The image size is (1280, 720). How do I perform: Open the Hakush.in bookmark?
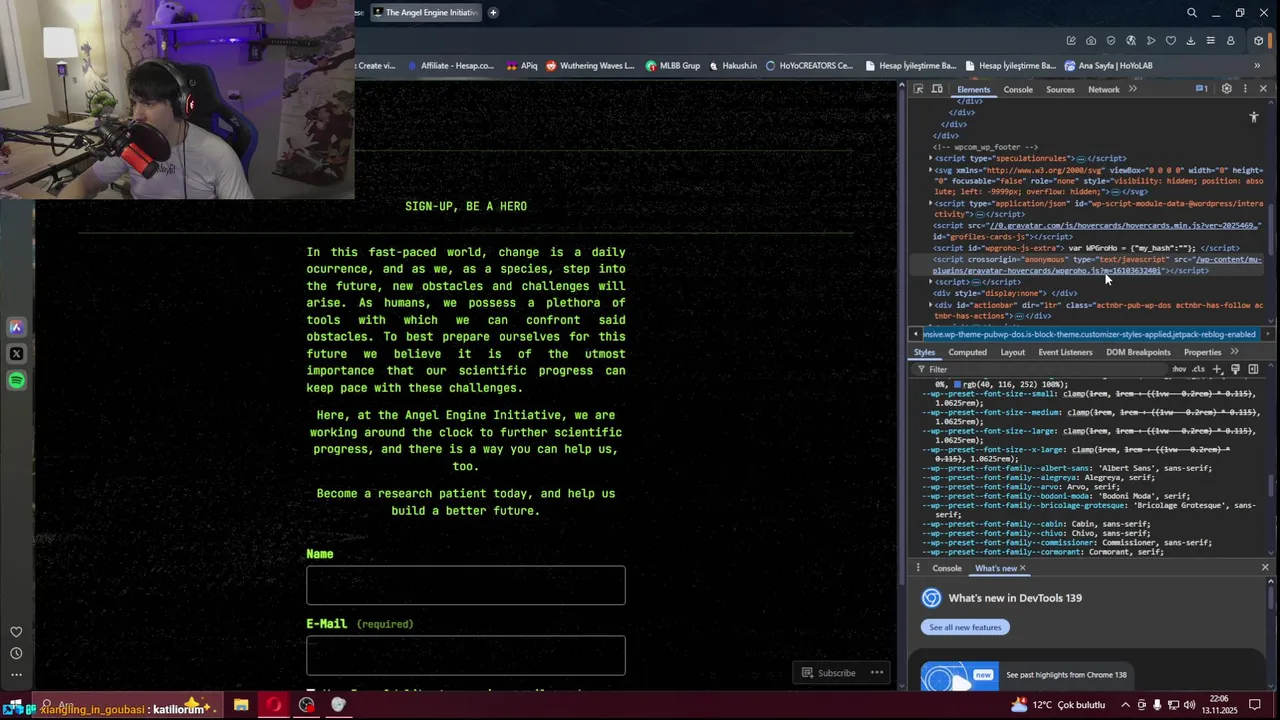pos(733,66)
